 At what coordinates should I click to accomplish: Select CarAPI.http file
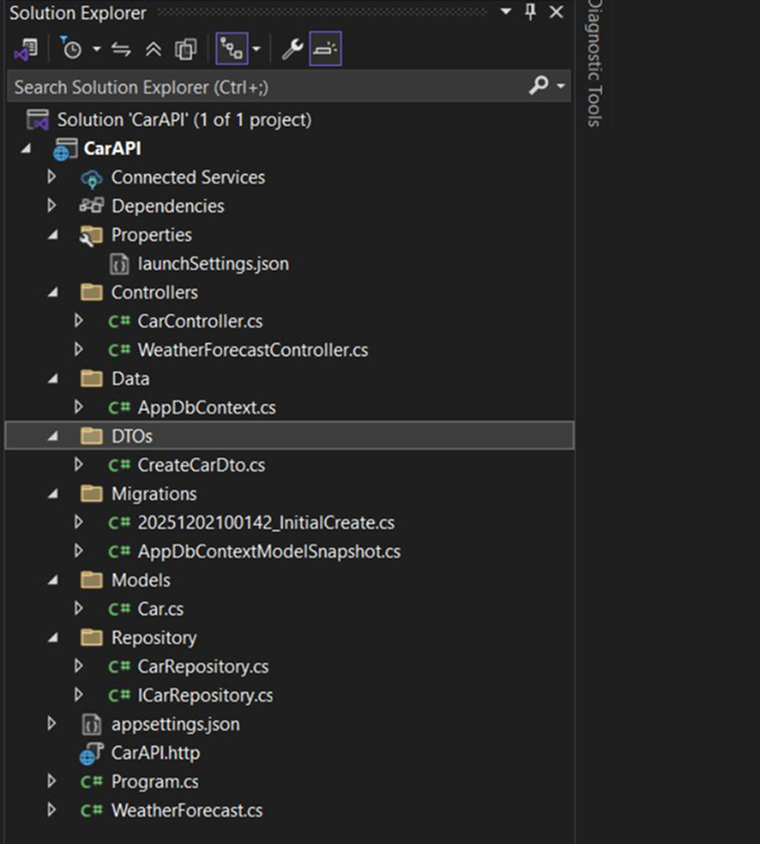[x=156, y=752]
